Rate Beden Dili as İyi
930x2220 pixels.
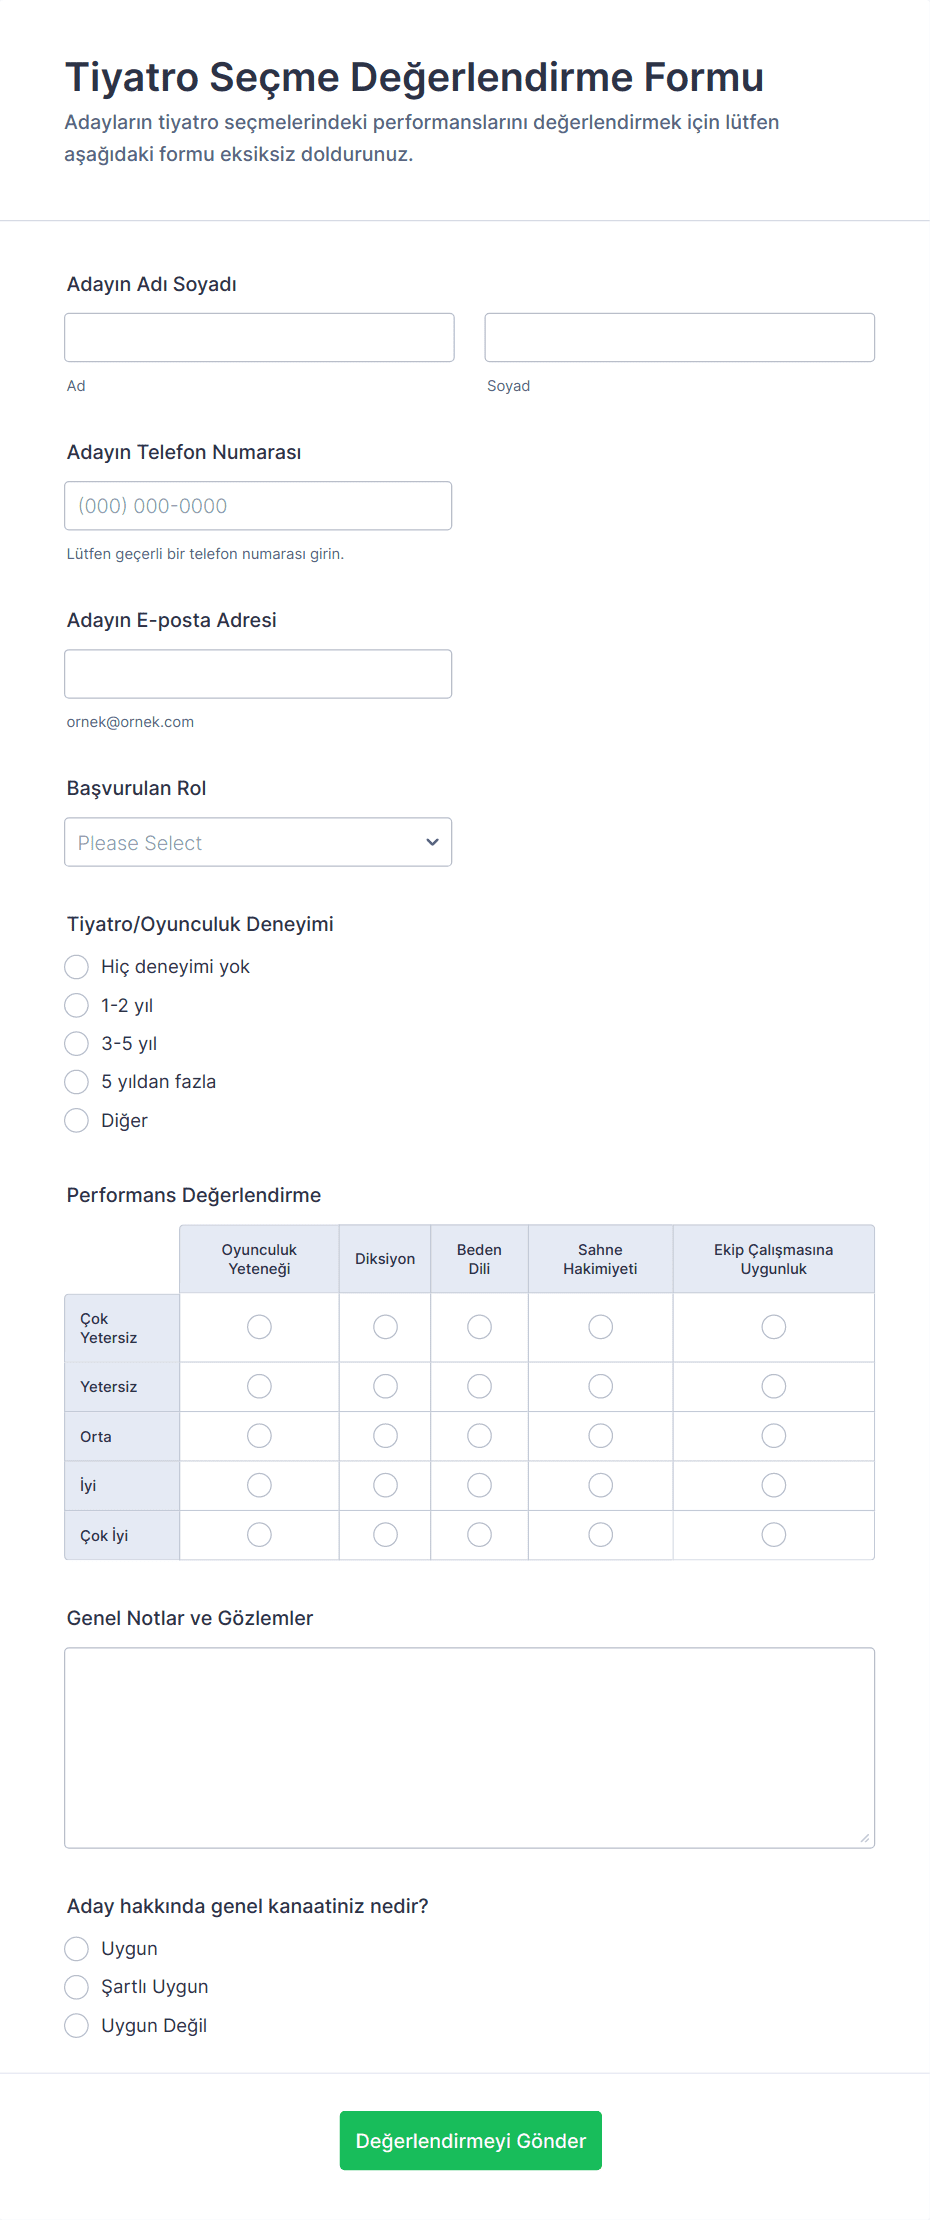[480, 1486]
